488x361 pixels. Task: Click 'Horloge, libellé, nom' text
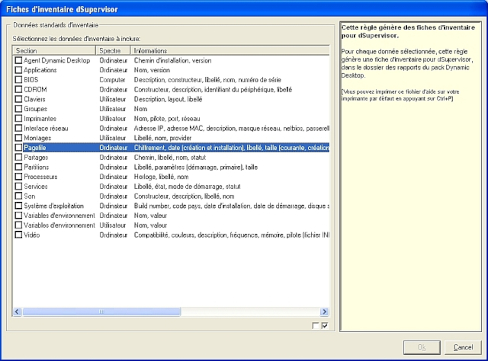(161, 176)
